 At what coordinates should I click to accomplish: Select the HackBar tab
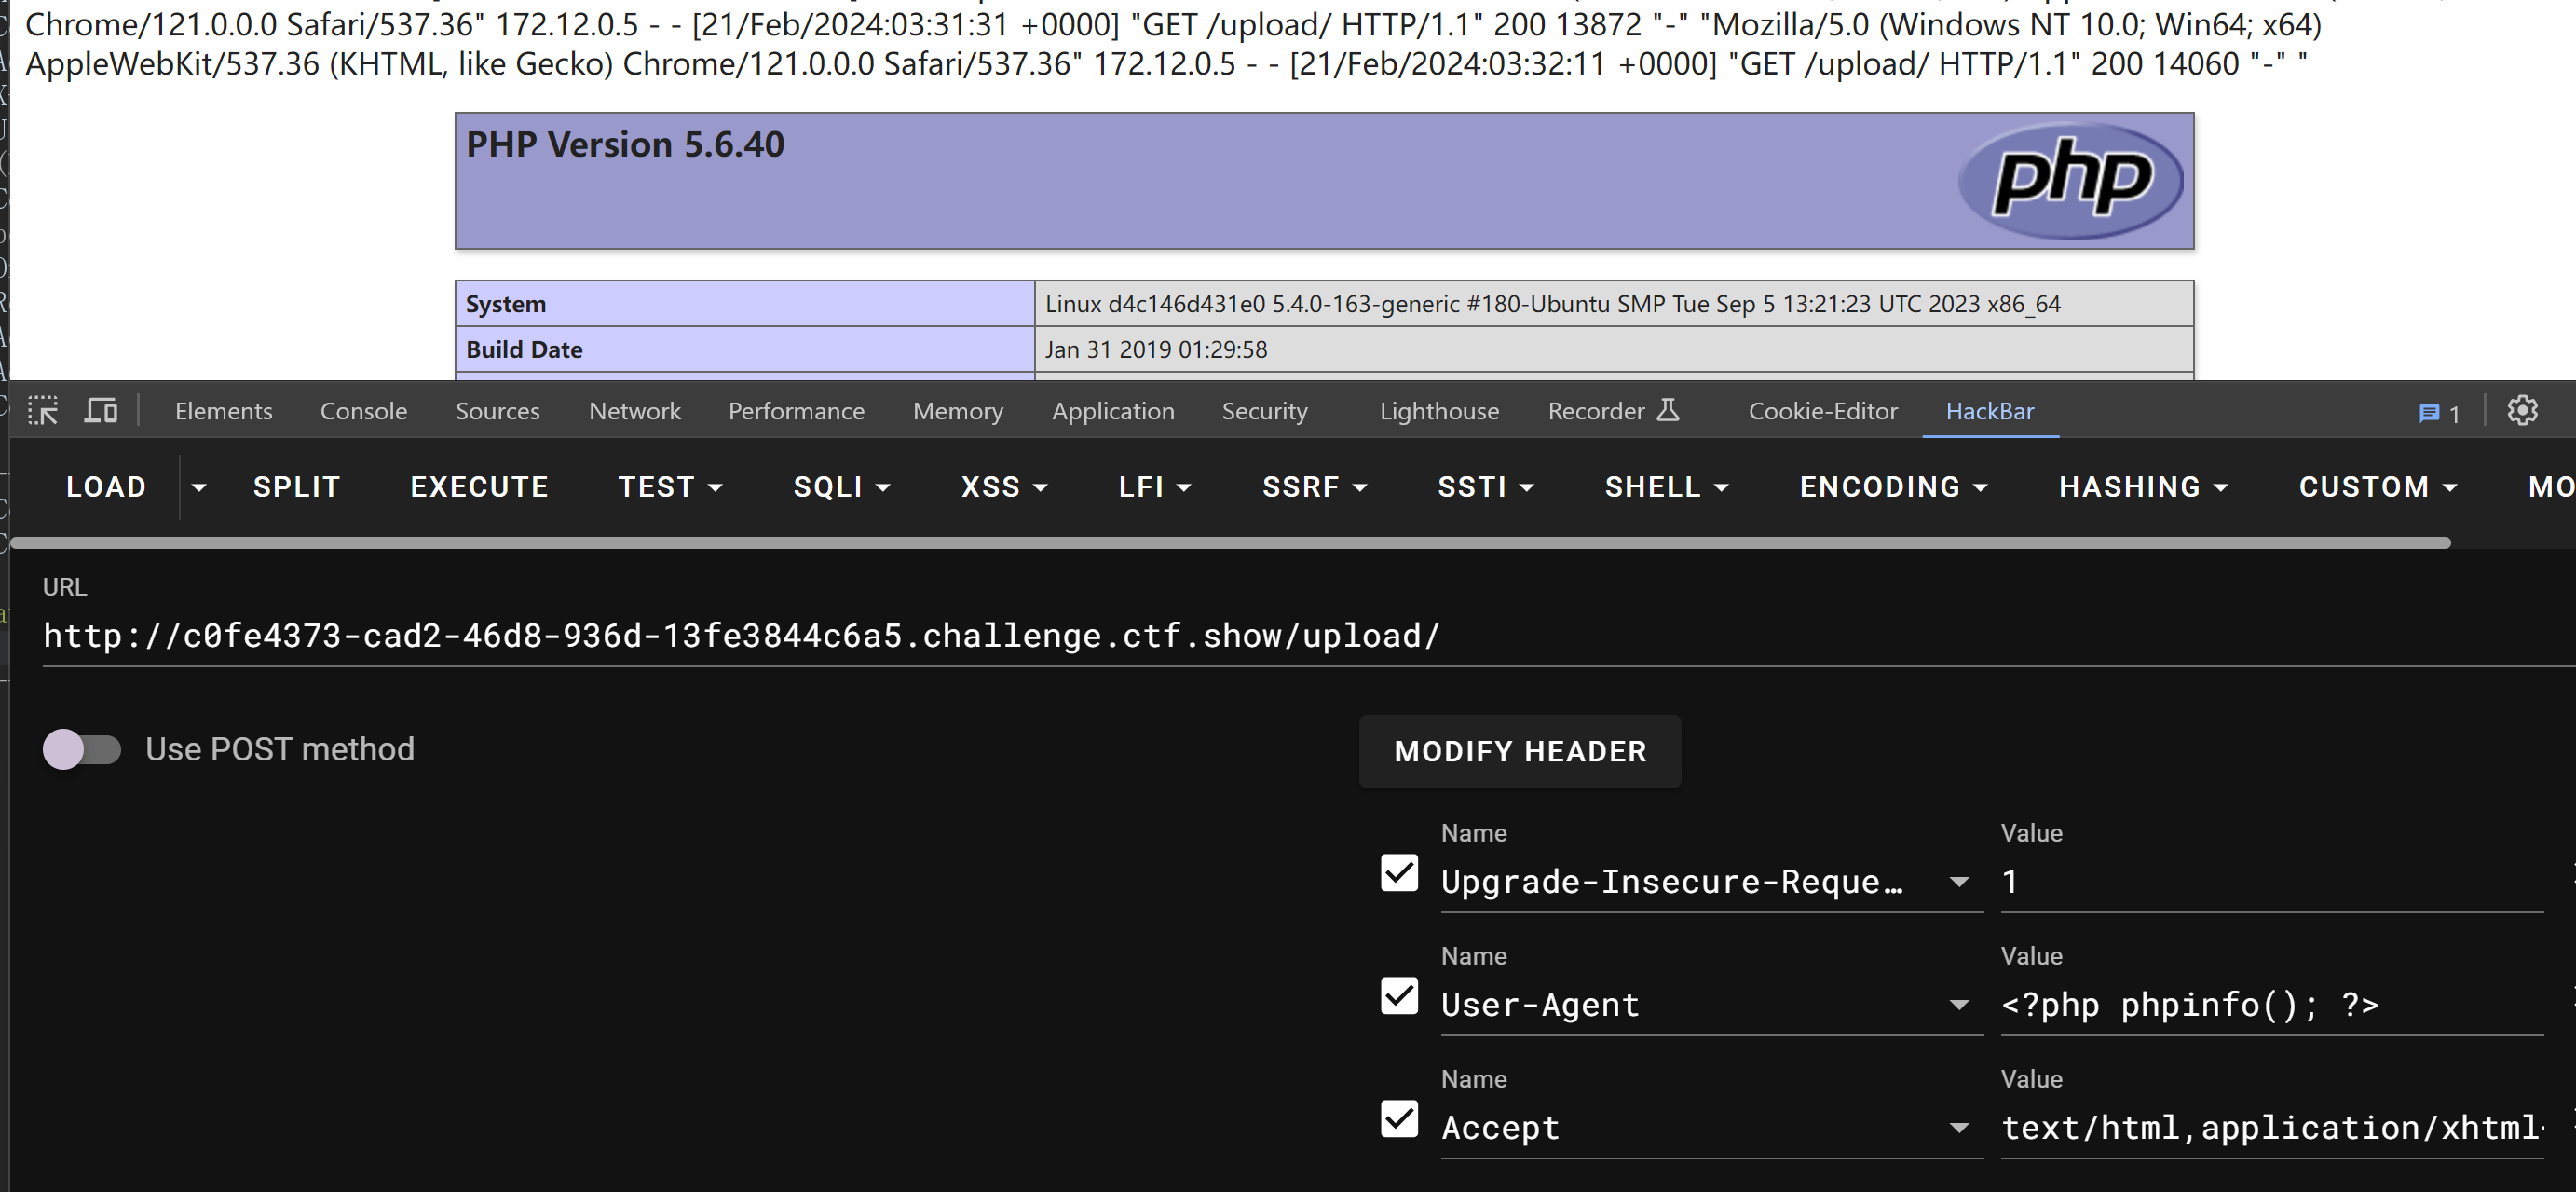point(1989,411)
